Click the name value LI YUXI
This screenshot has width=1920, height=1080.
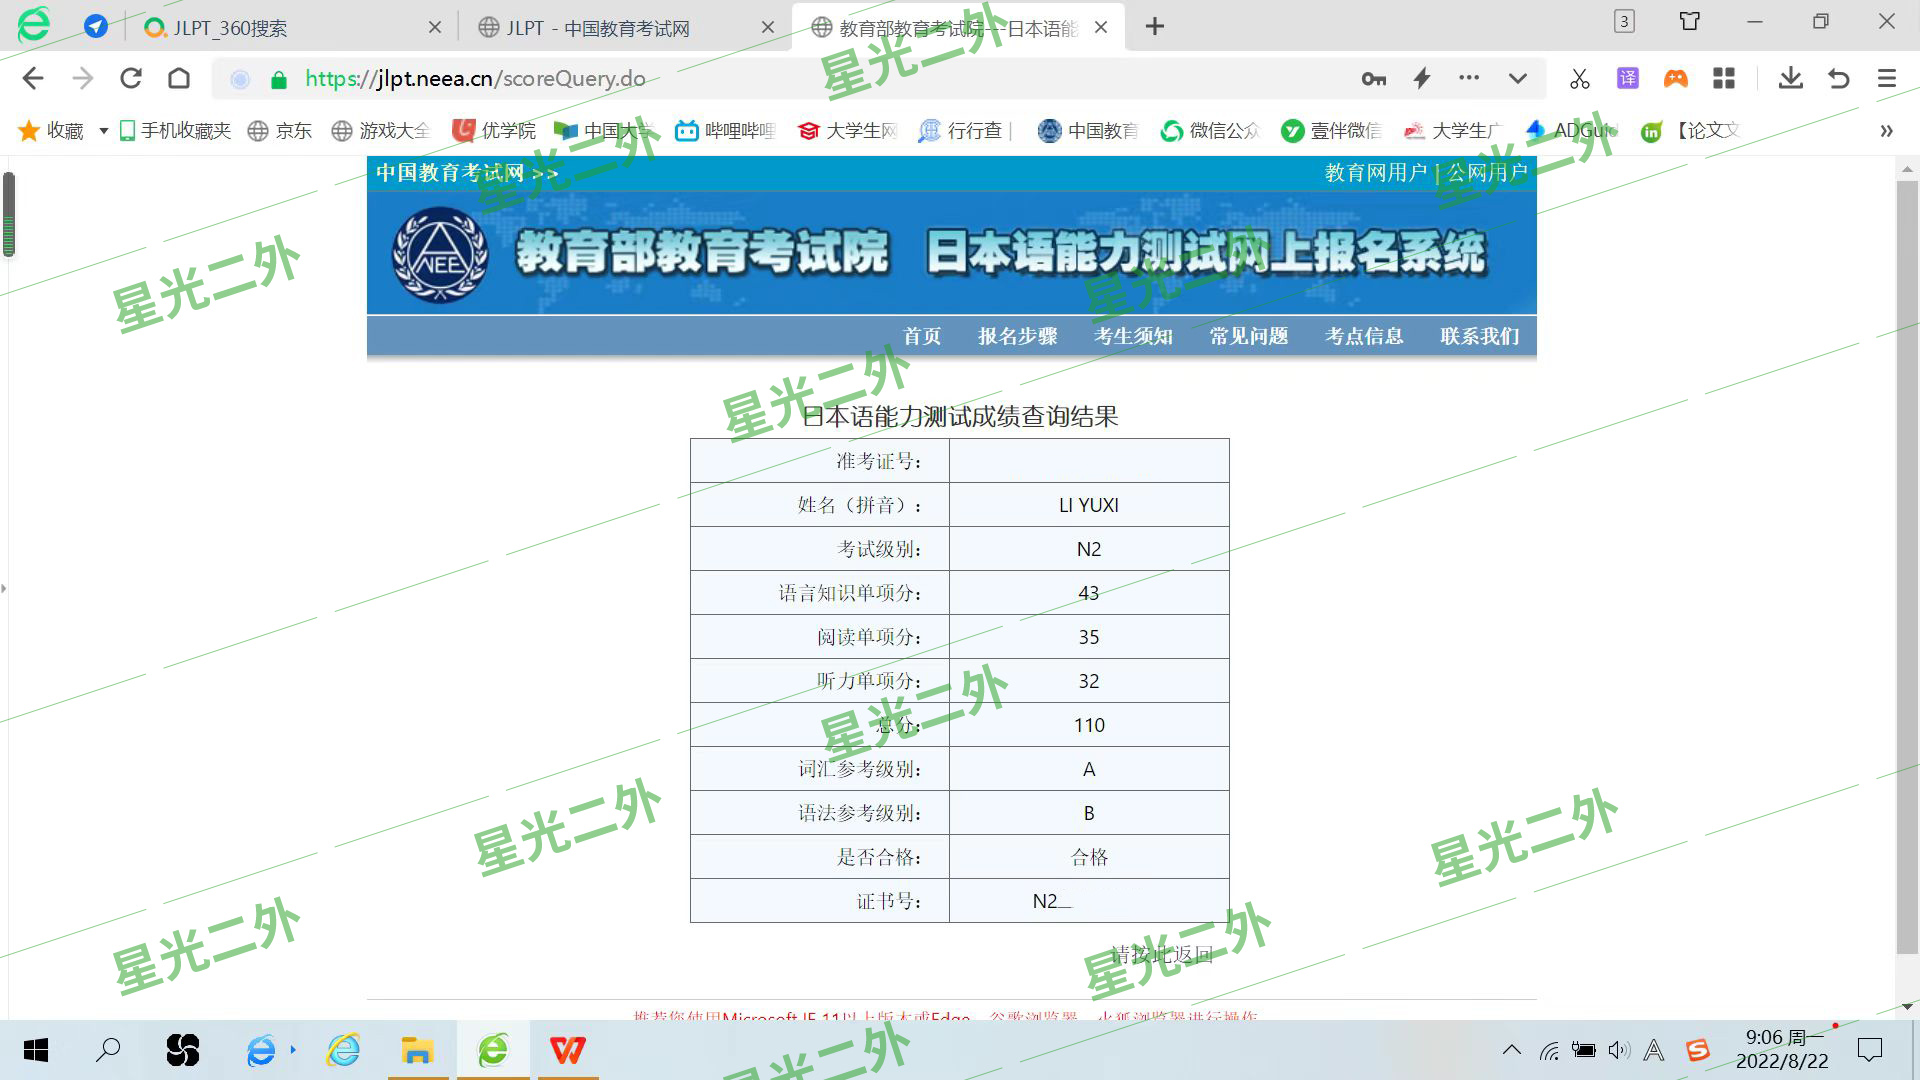1089,505
